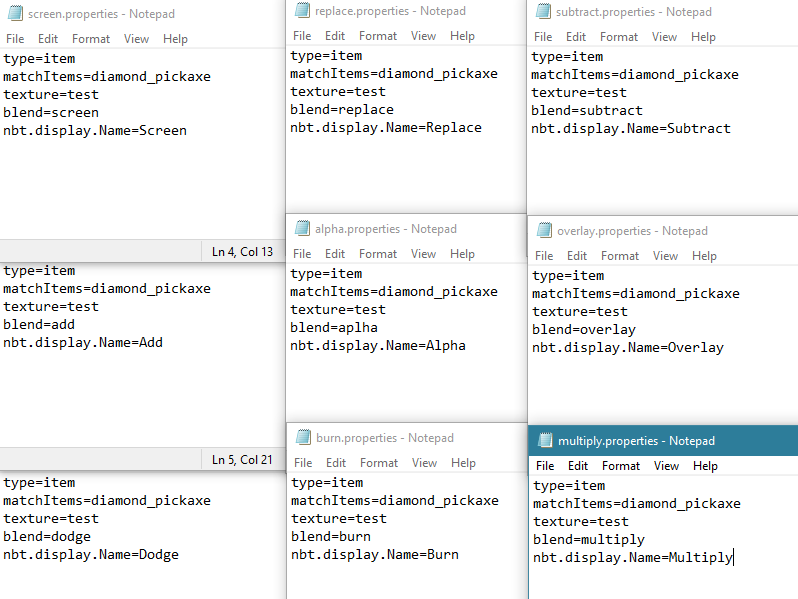Open Help menu in alpha.properties window

pyautogui.click(x=462, y=253)
